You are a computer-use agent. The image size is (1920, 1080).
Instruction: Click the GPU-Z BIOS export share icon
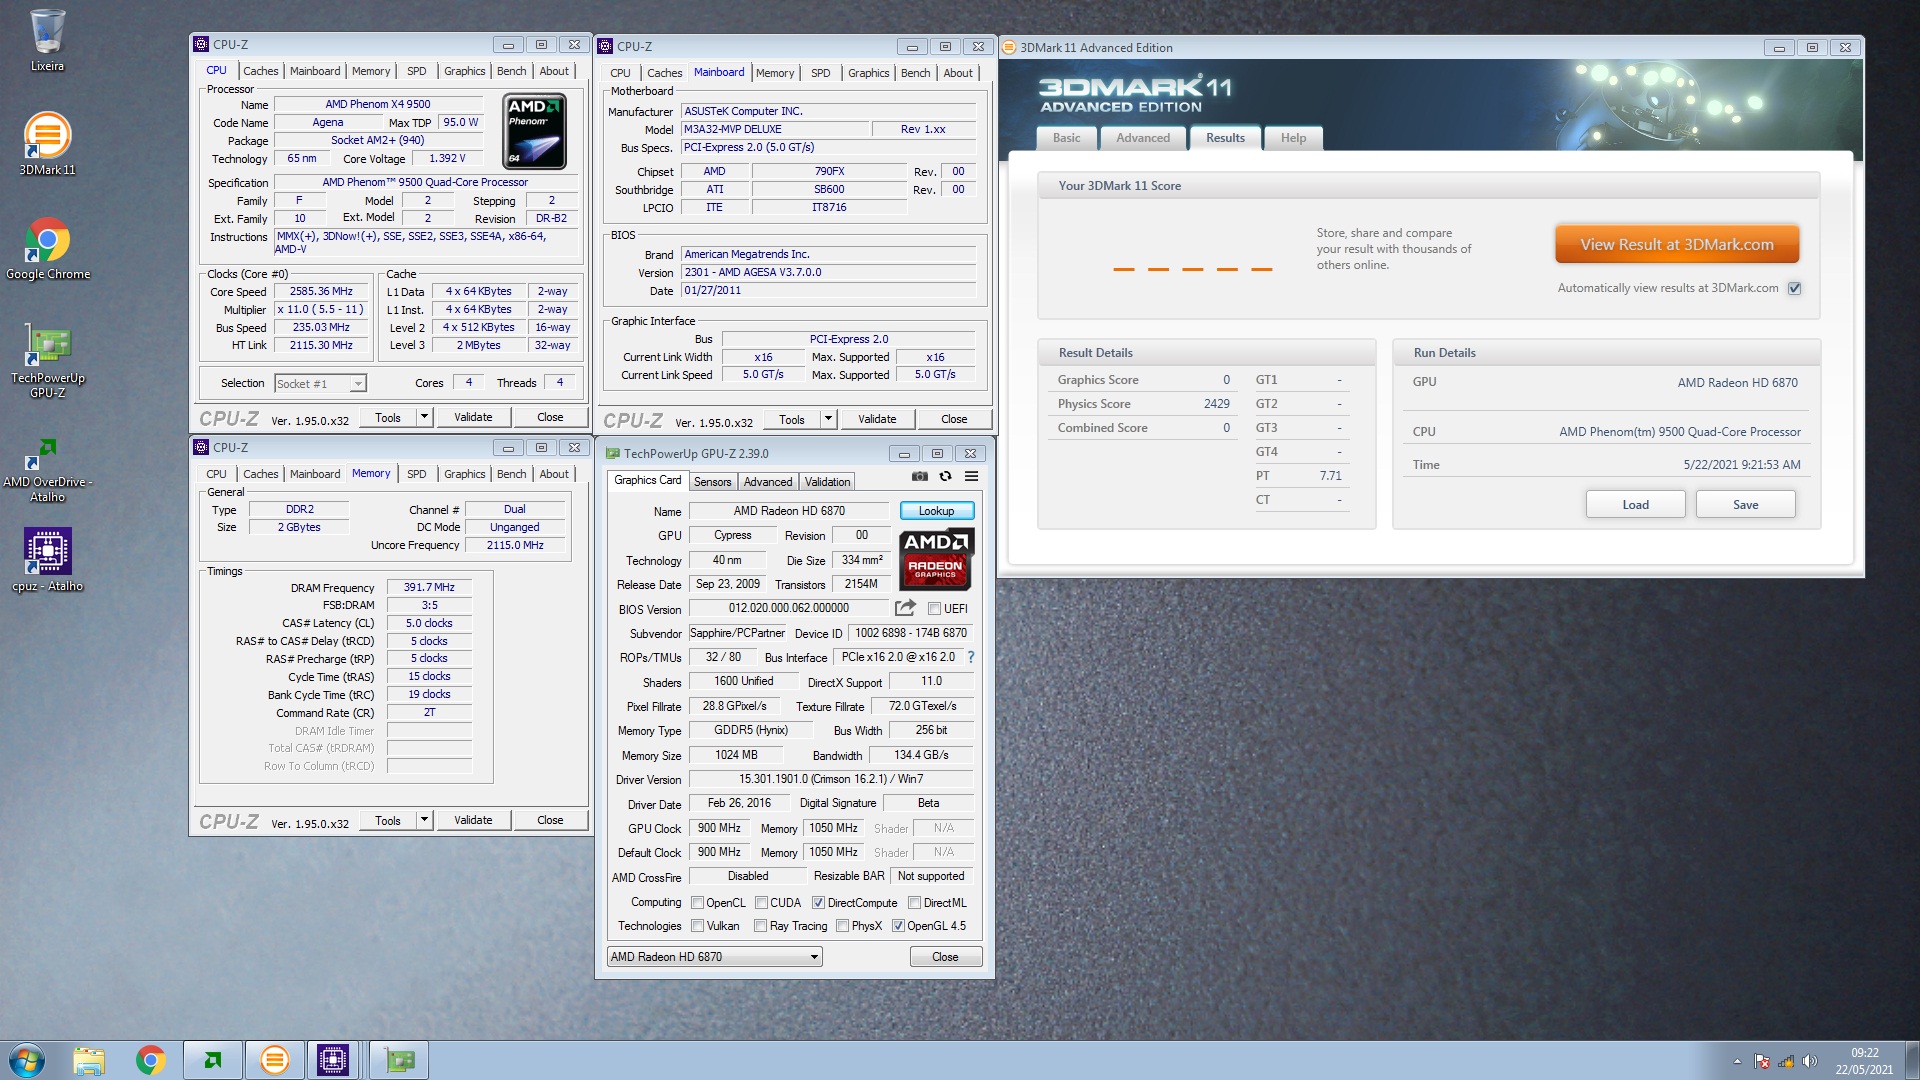pos(905,608)
